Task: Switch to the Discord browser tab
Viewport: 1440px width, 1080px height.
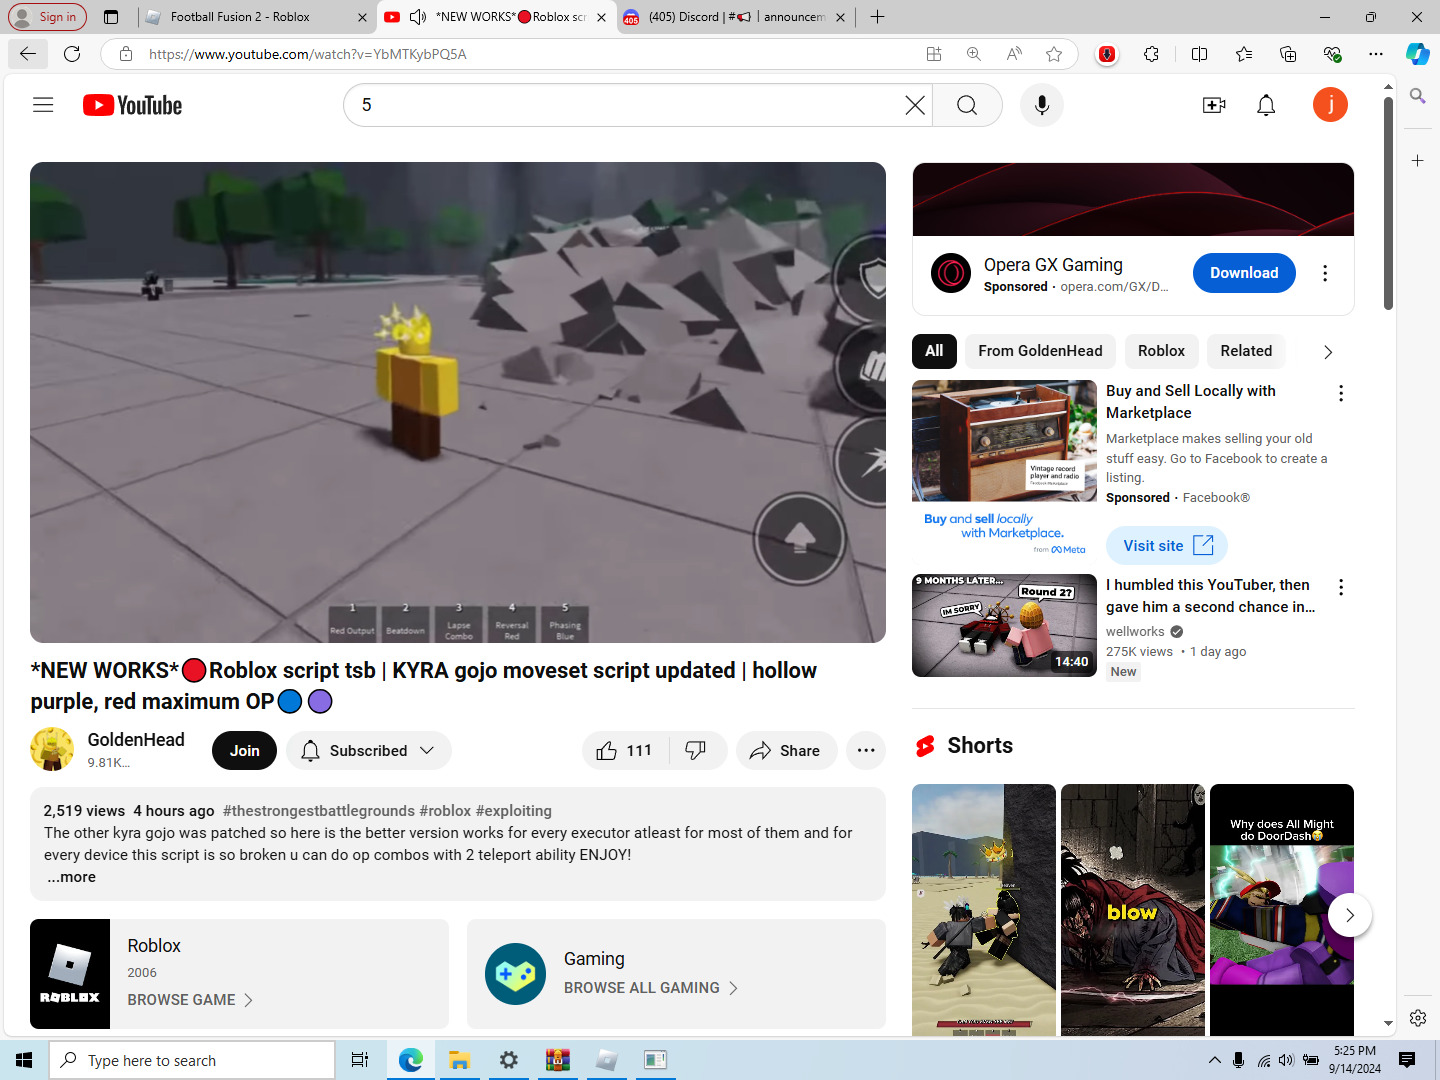Action: 736,17
